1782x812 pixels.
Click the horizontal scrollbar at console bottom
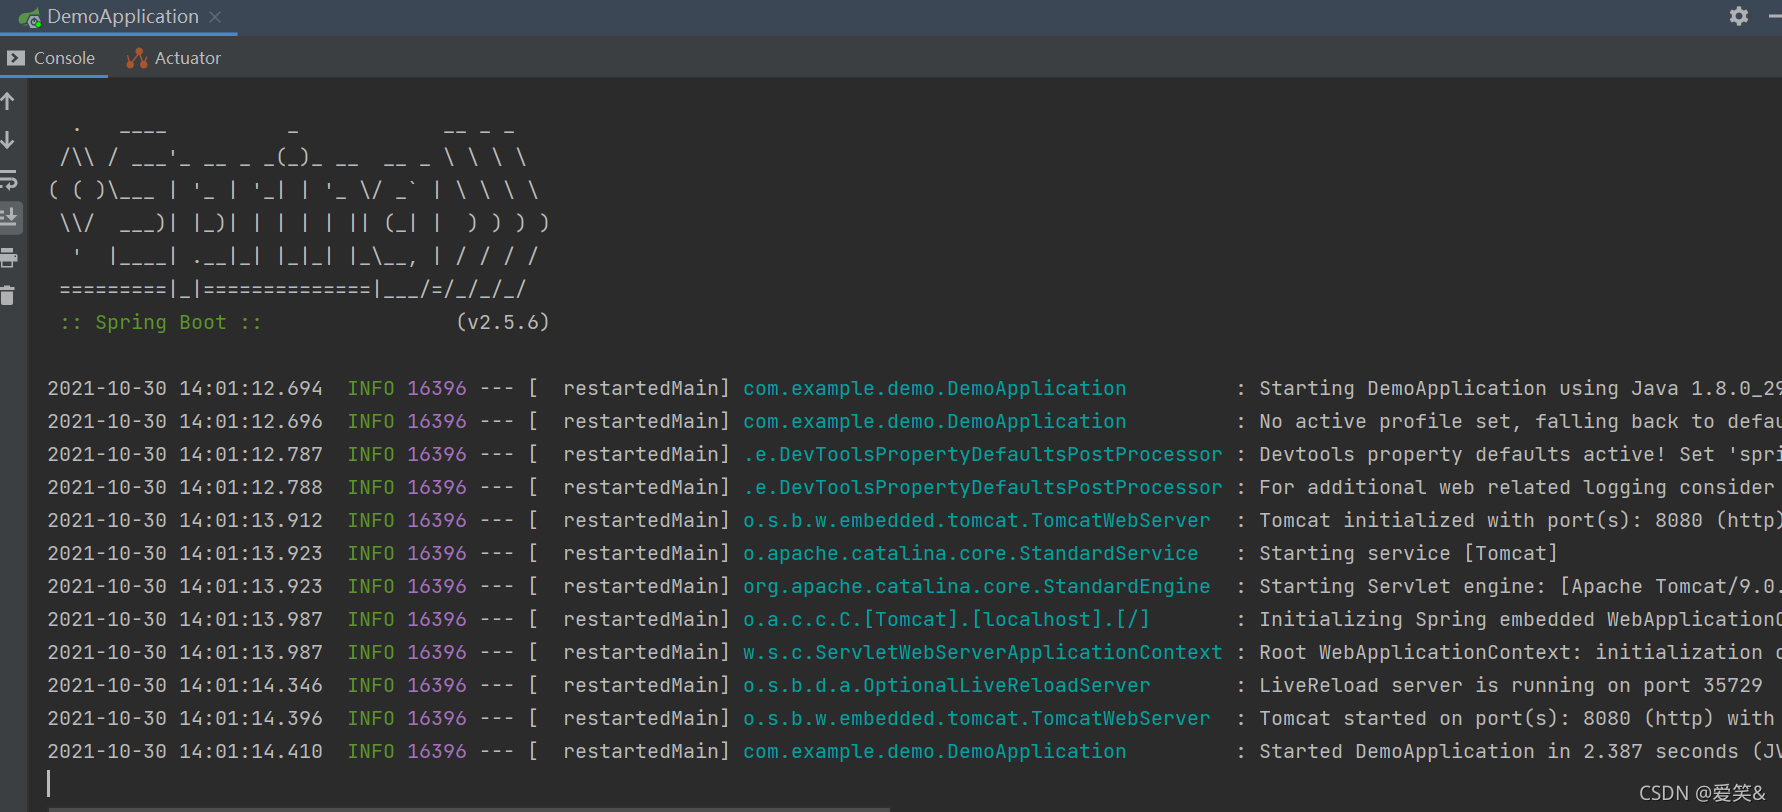pyautogui.click(x=468, y=808)
